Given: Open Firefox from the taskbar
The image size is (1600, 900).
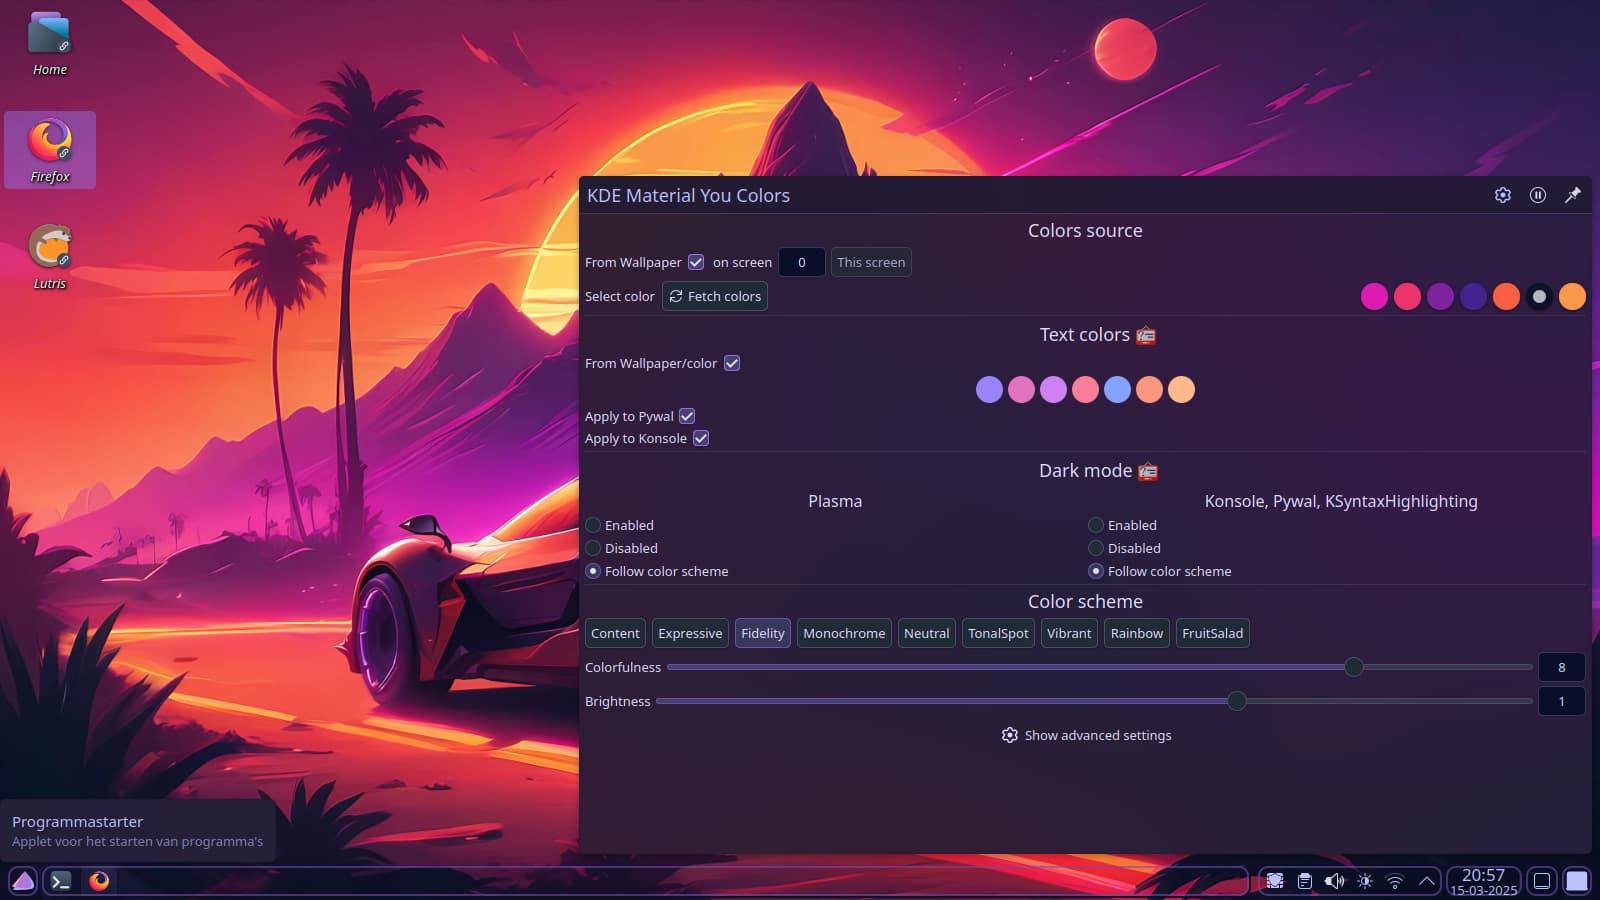Looking at the screenshot, I should pyautogui.click(x=99, y=881).
